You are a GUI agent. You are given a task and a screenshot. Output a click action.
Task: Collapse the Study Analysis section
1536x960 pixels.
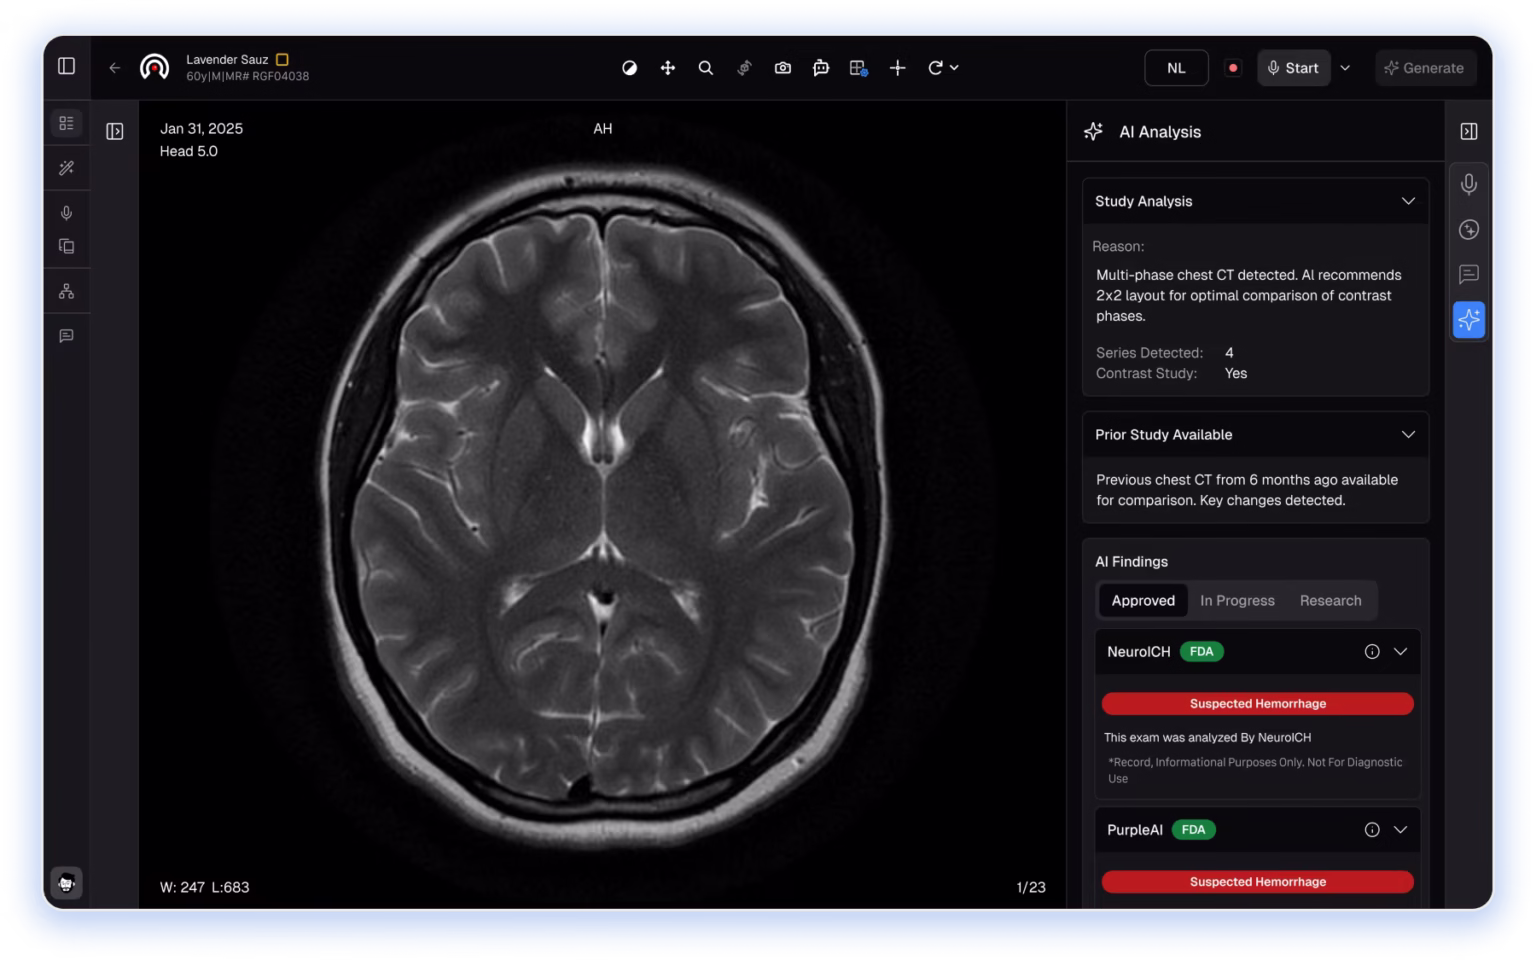1408,201
